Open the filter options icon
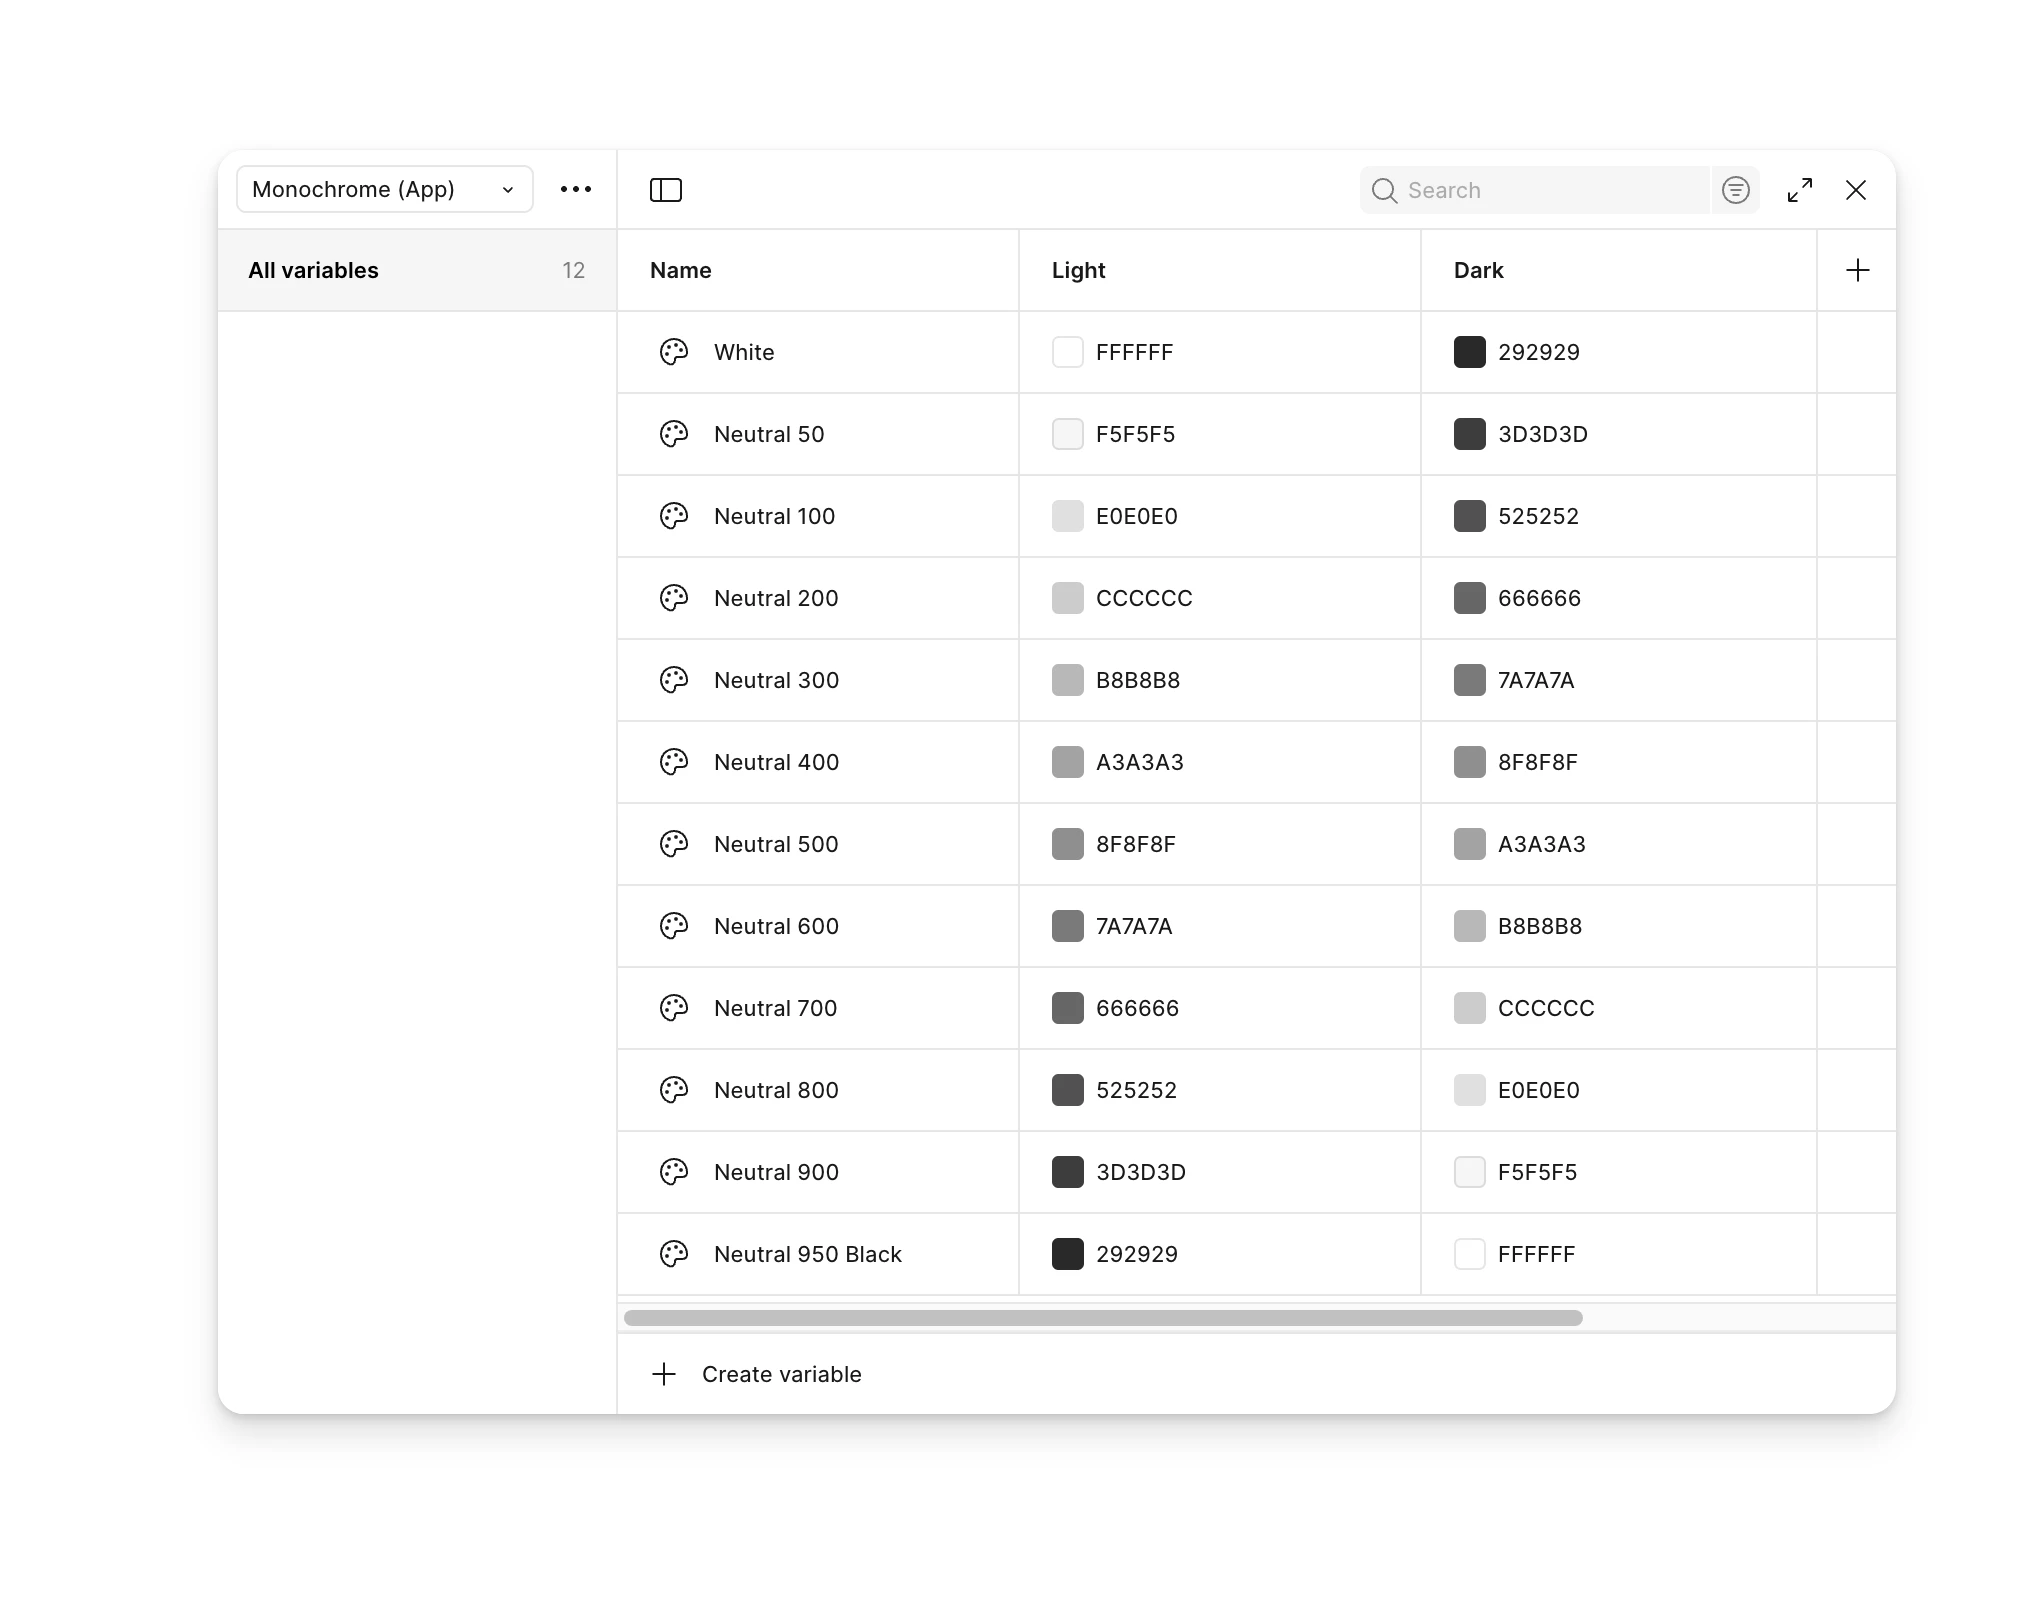The image size is (2042, 1616). click(1736, 190)
